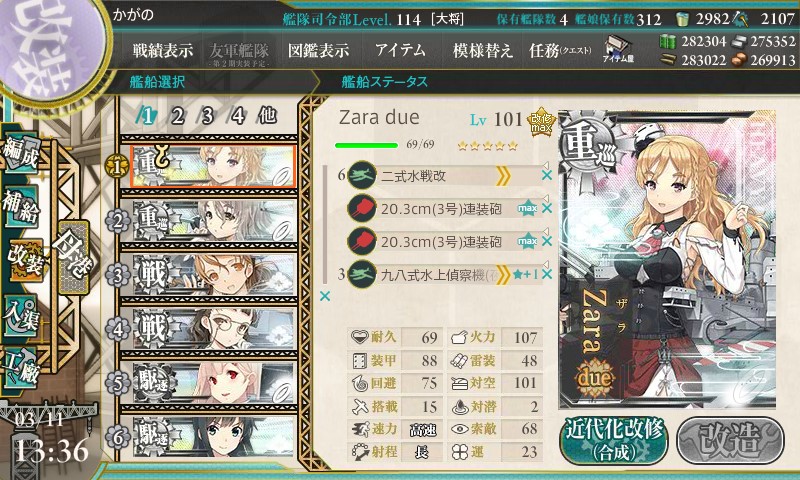Click the greyed 改造 remodel button
Screen dimensions: 800x480
pyautogui.click(x=730, y=440)
